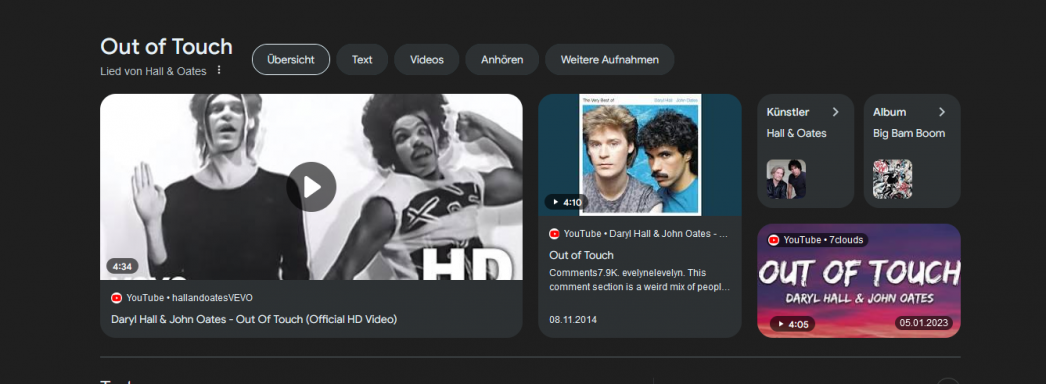
Task: Click 'YouTube • hallandoatesVEVO' source label
Action: click(x=189, y=298)
